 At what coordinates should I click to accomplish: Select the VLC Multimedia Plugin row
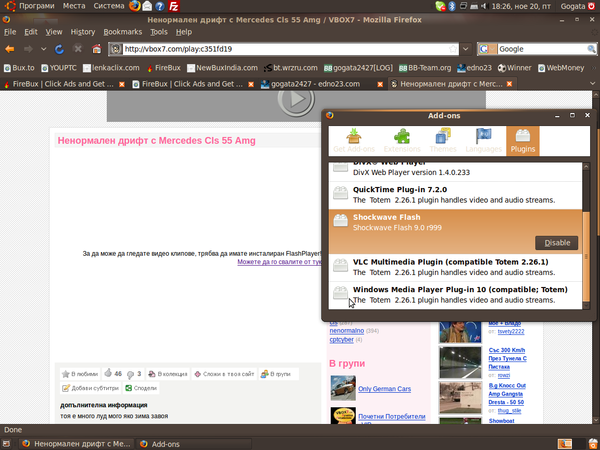455,267
